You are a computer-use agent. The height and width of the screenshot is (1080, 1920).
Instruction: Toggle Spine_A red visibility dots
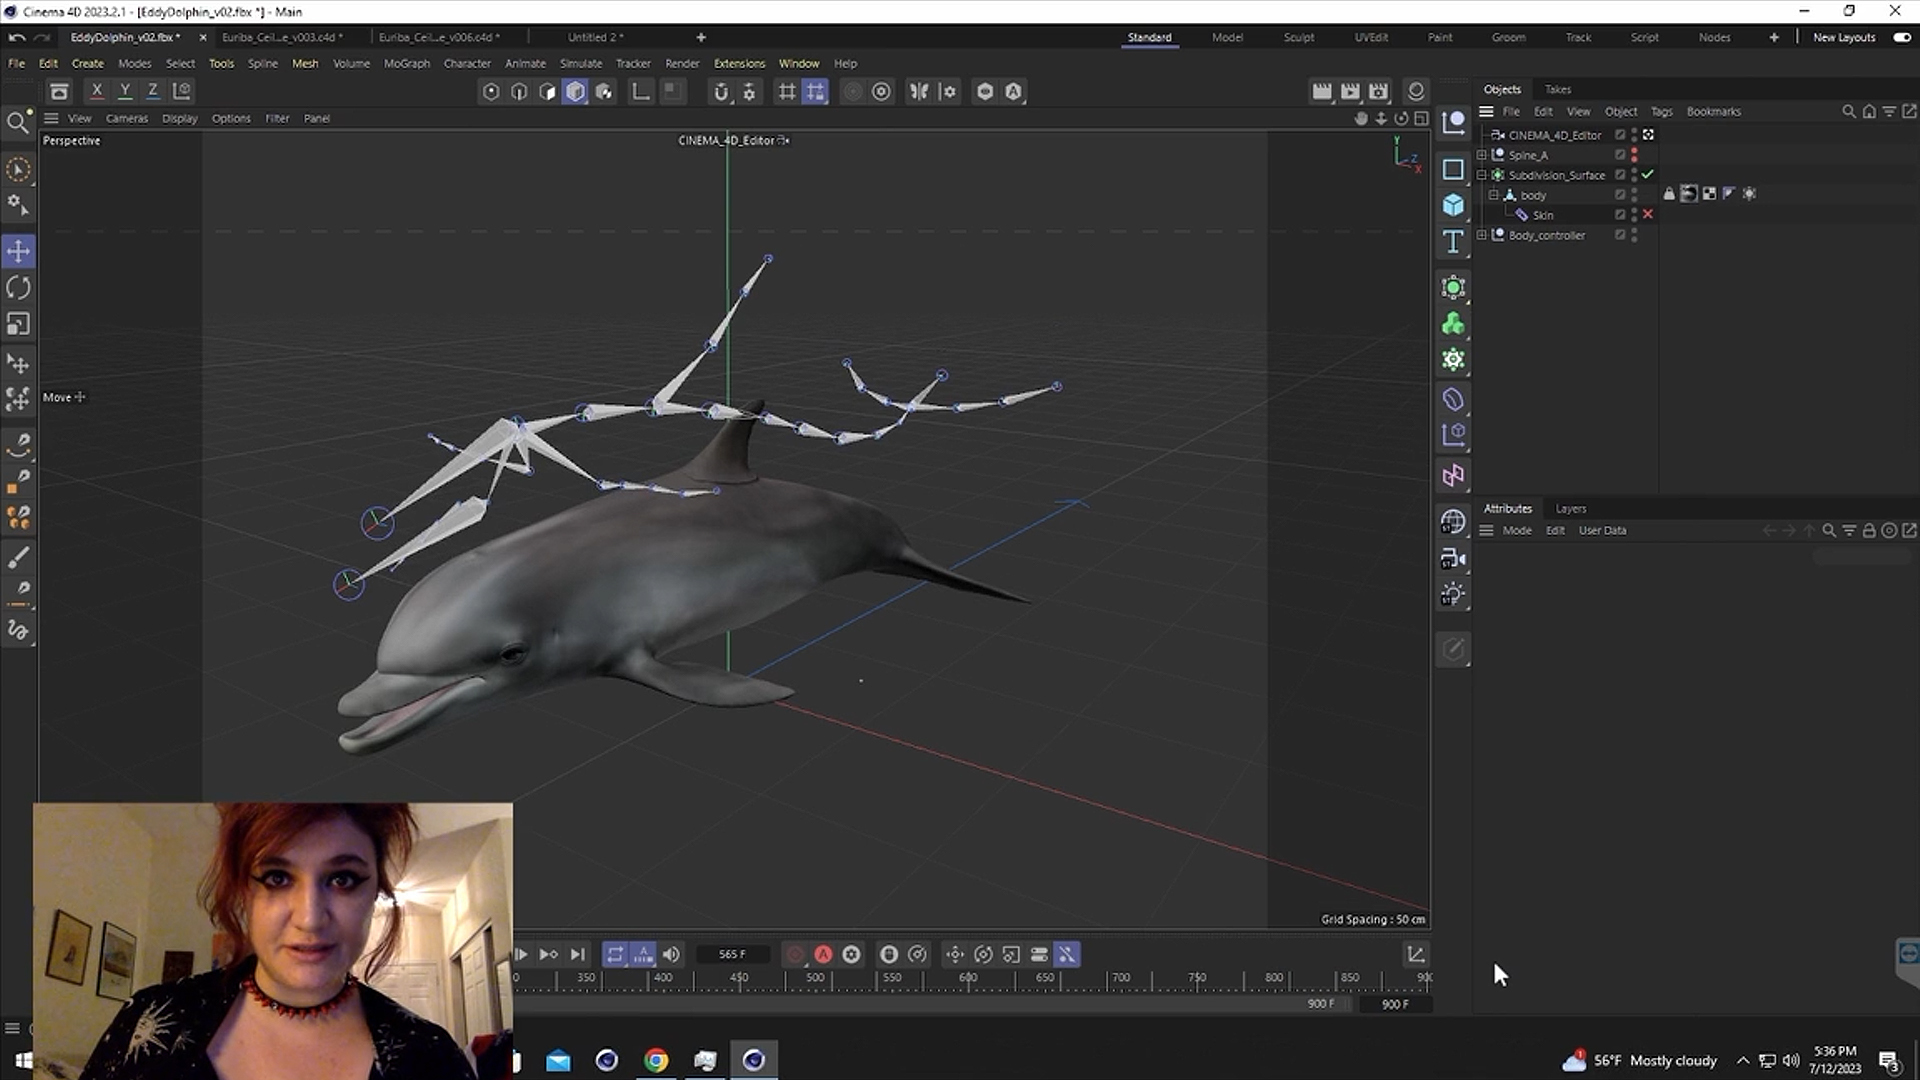point(1634,155)
